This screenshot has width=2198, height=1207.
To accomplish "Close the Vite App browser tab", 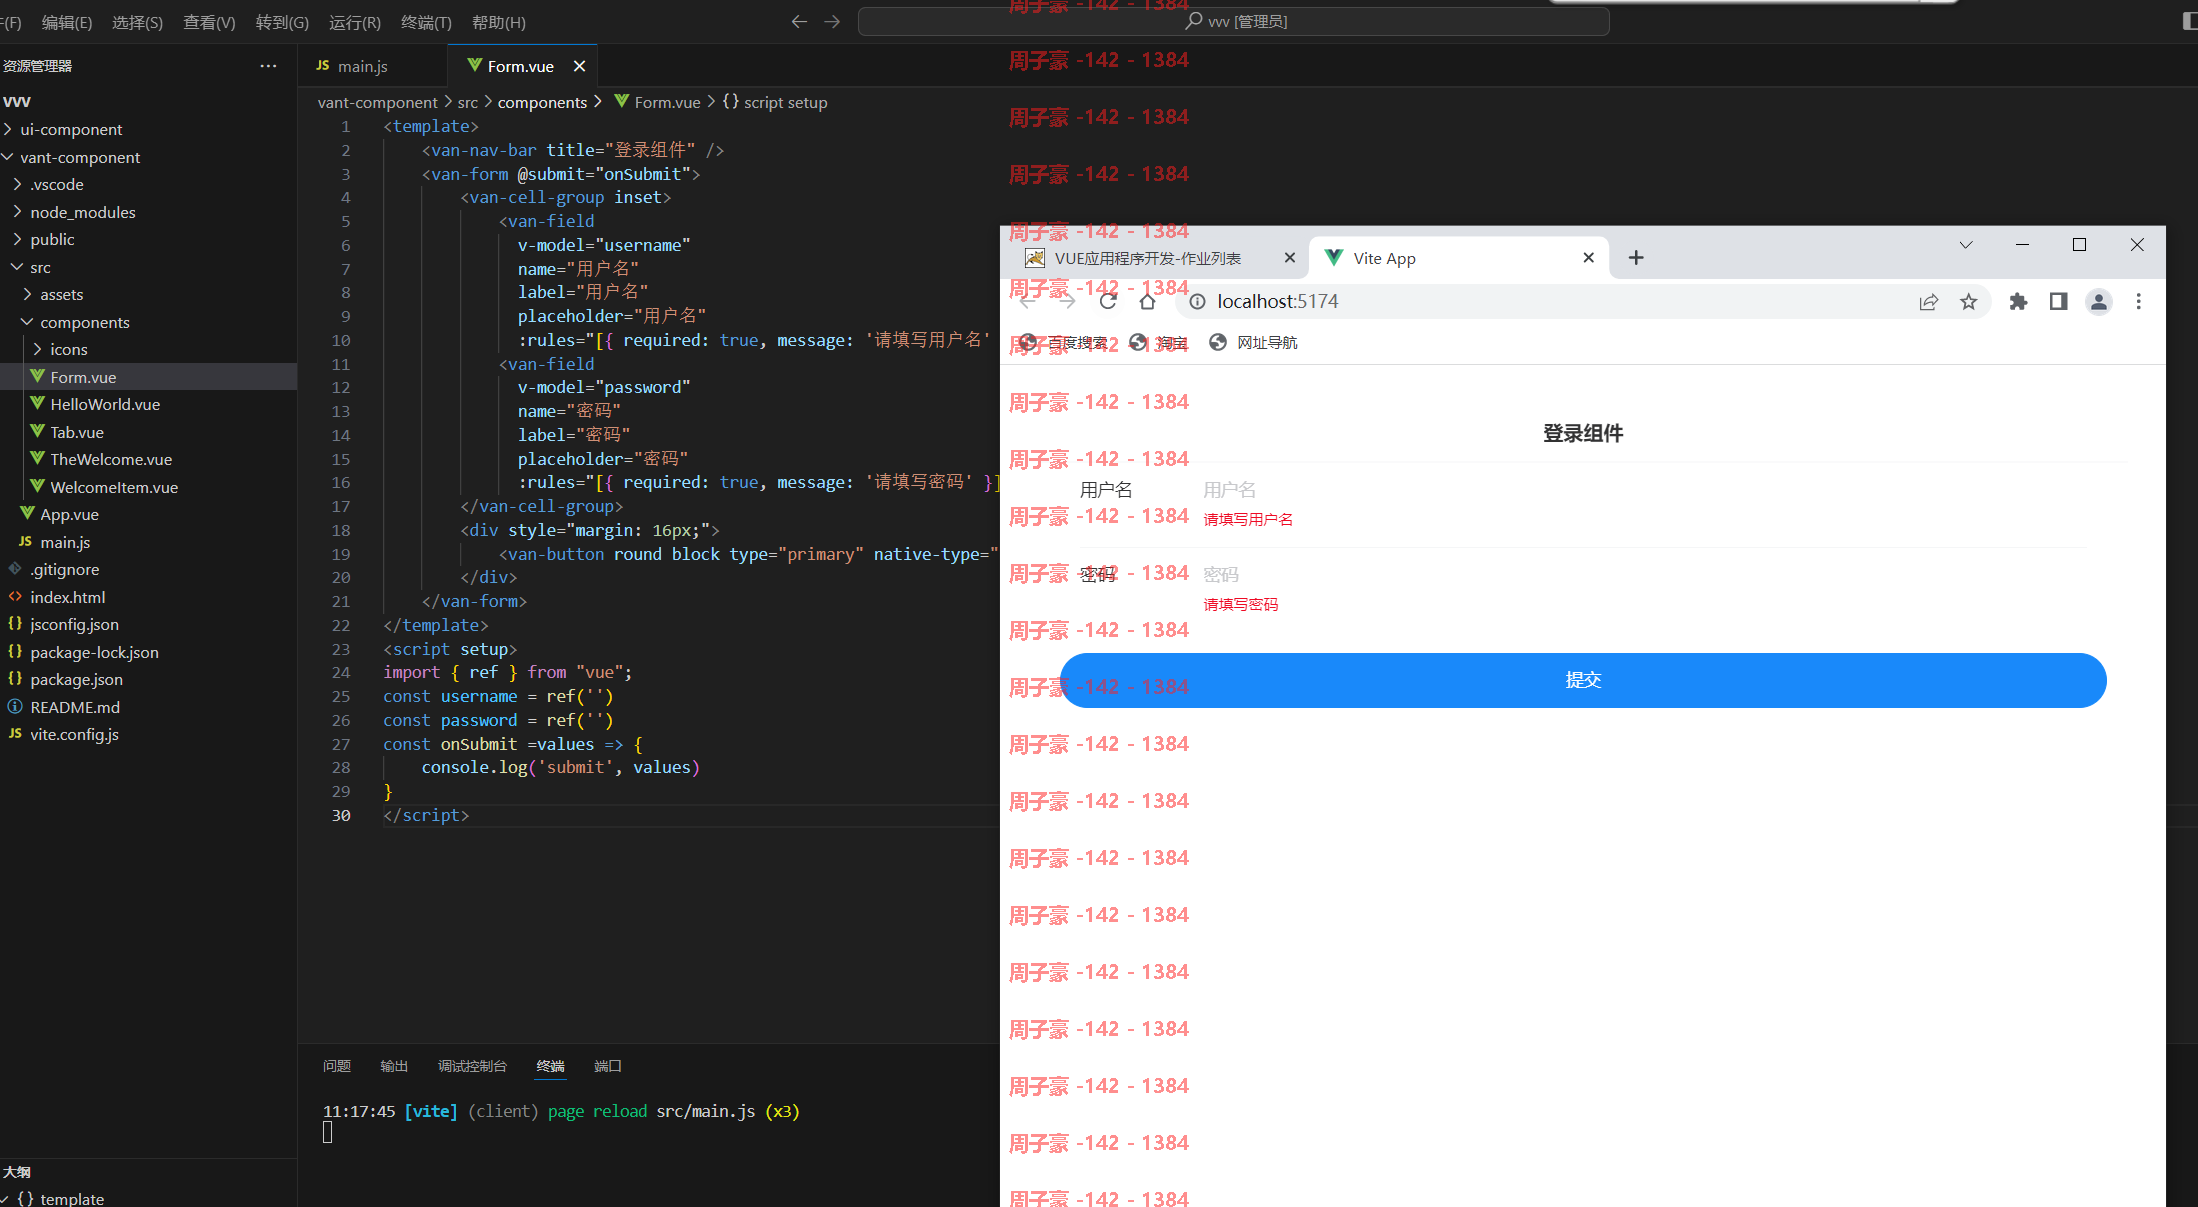I will click(x=1588, y=258).
